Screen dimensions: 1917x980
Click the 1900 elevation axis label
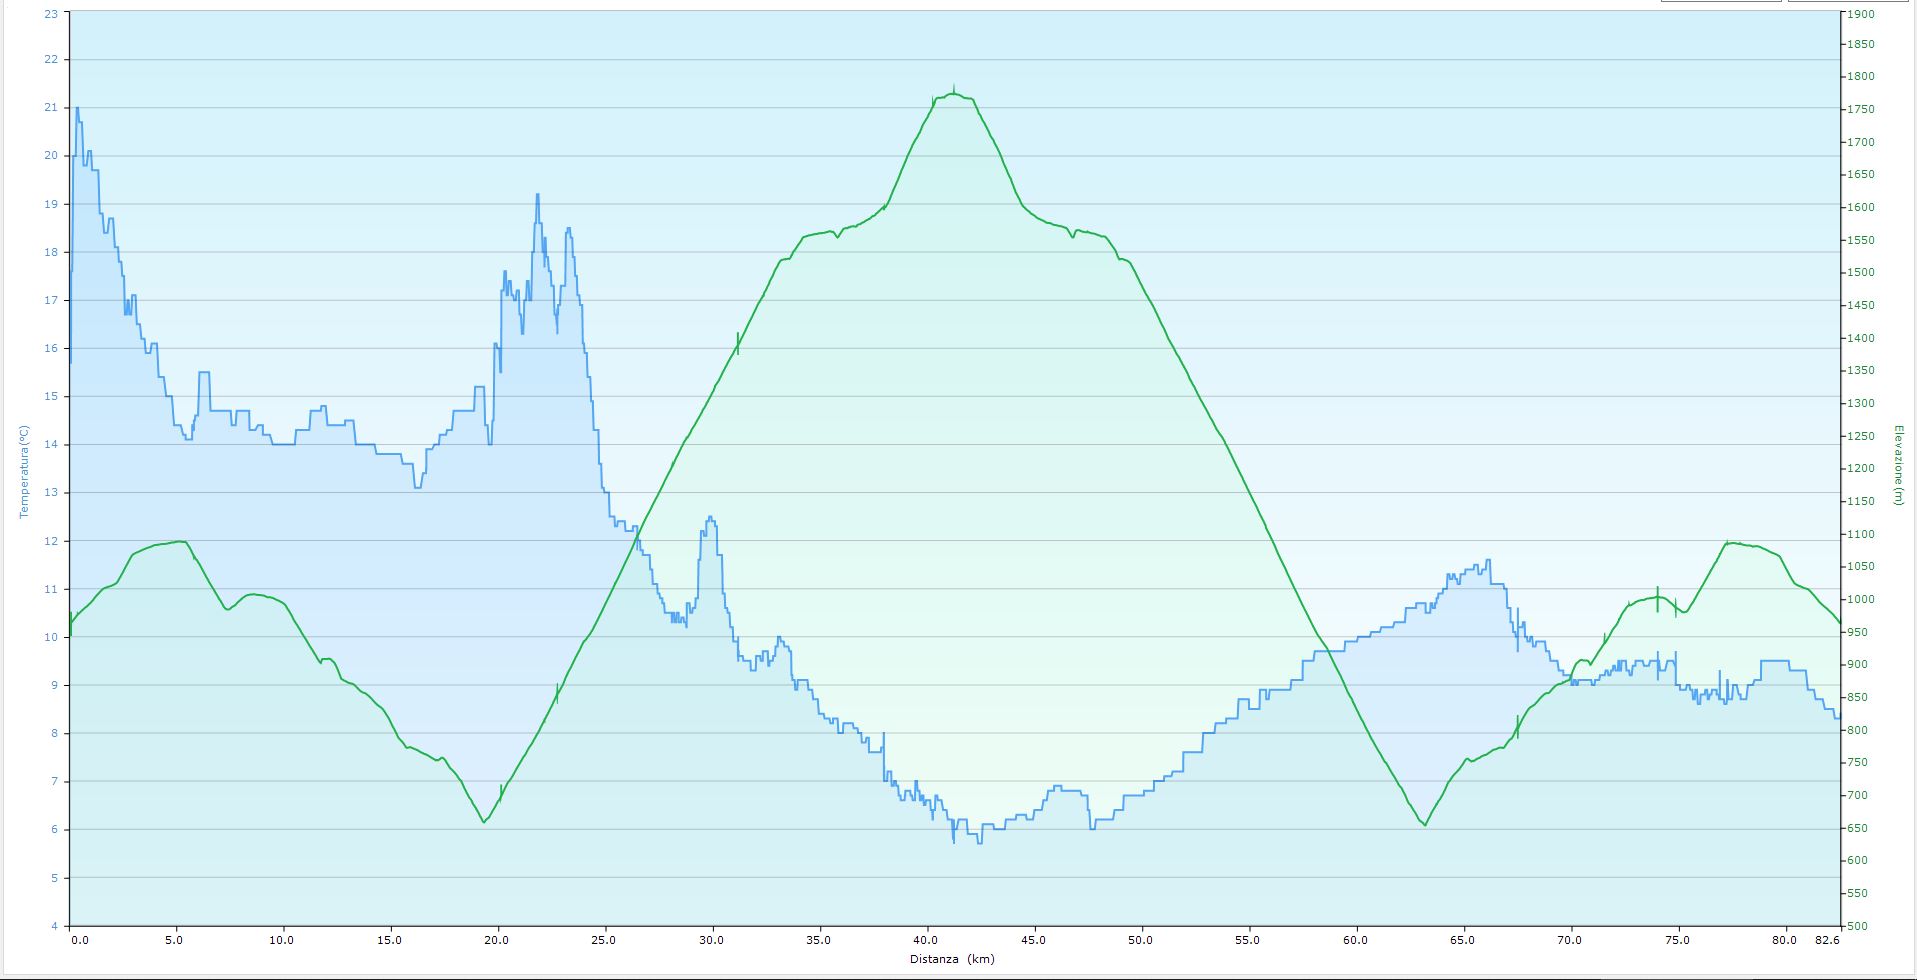tap(1861, 14)
